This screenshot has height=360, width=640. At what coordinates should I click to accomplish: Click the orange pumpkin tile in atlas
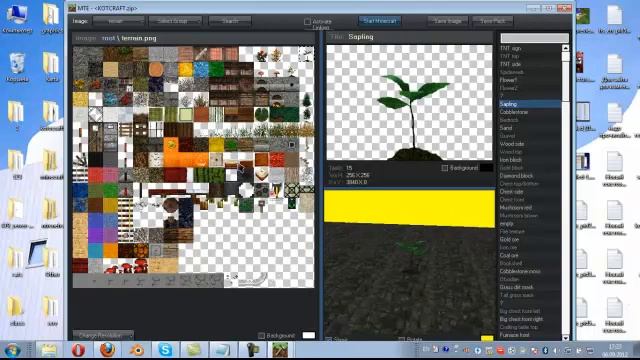(x=171, y=145)
